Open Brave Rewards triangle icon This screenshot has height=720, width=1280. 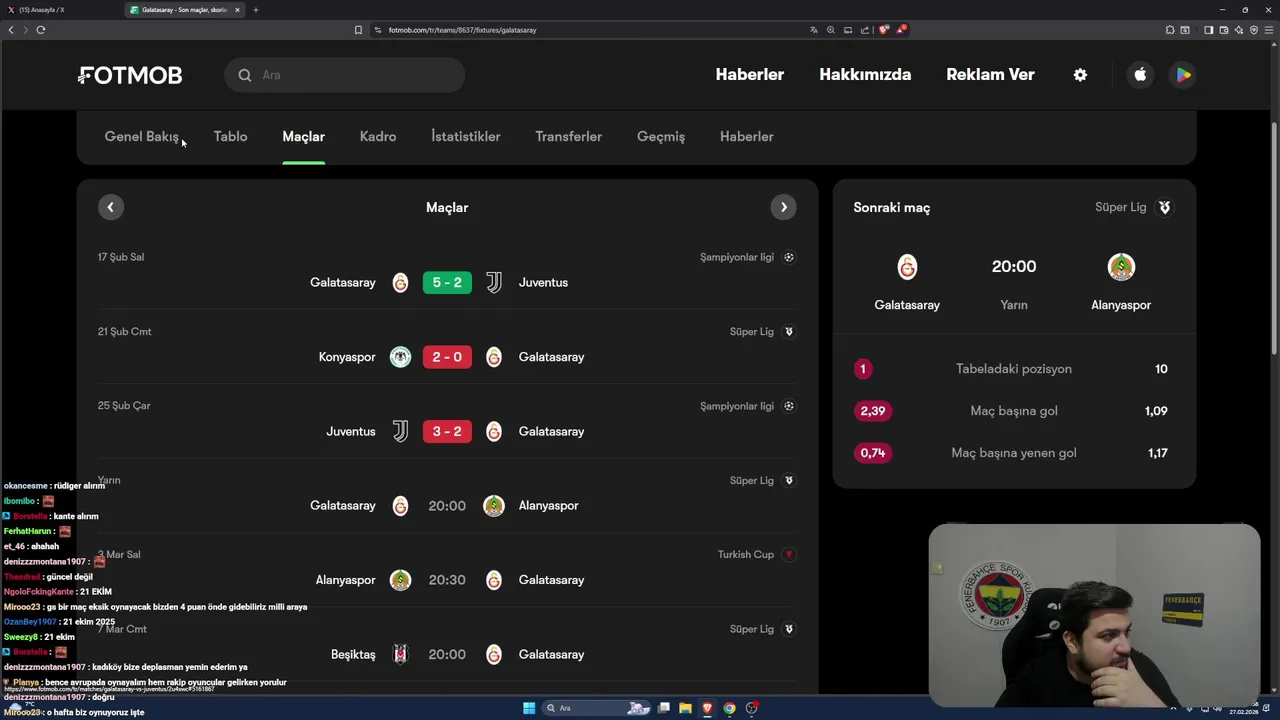(901, 30)
